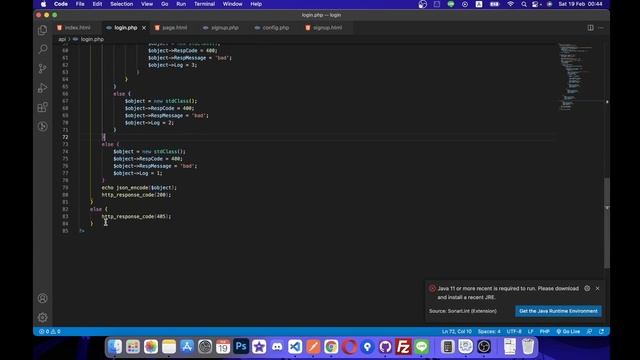
Task: Open the Go menu
Action: [164, 4]
